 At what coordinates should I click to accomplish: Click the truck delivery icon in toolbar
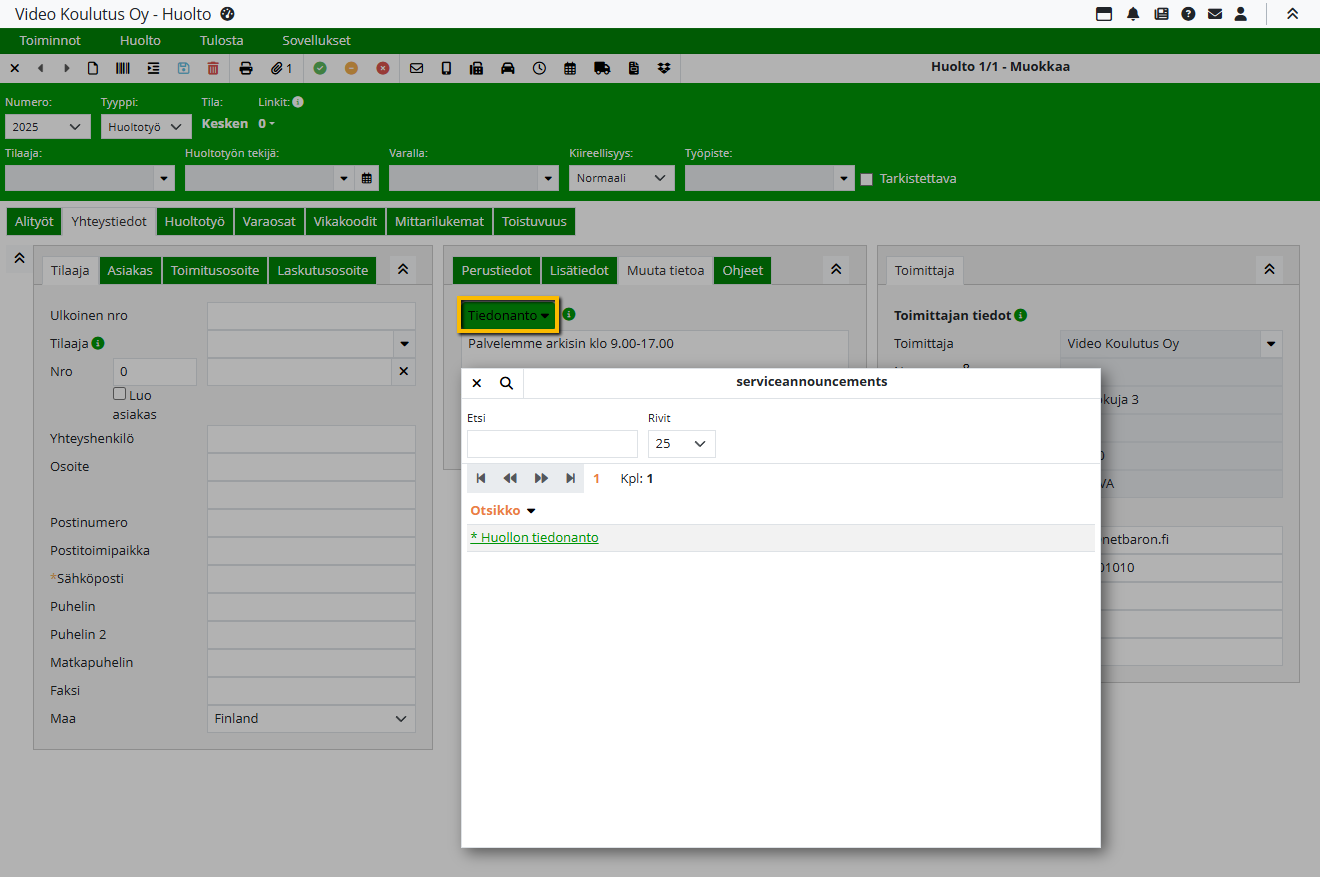[x=601, y=68]
